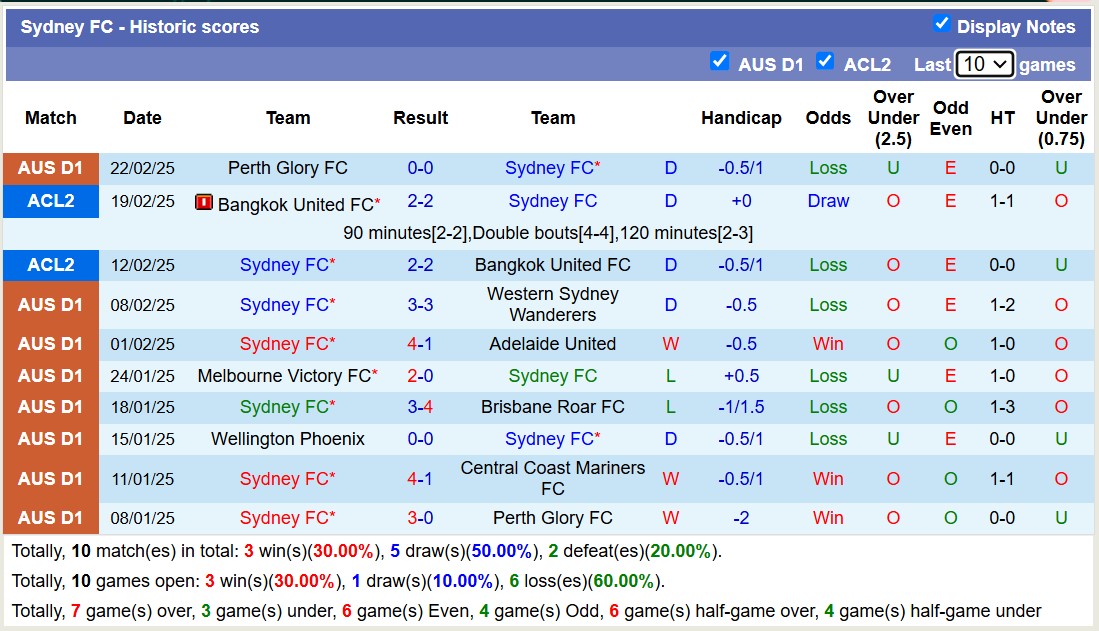The height and width of the screenshot is (631, 1099).
Task: Click the Bangkok United FC club crest icon
Action: pos(202,200)
